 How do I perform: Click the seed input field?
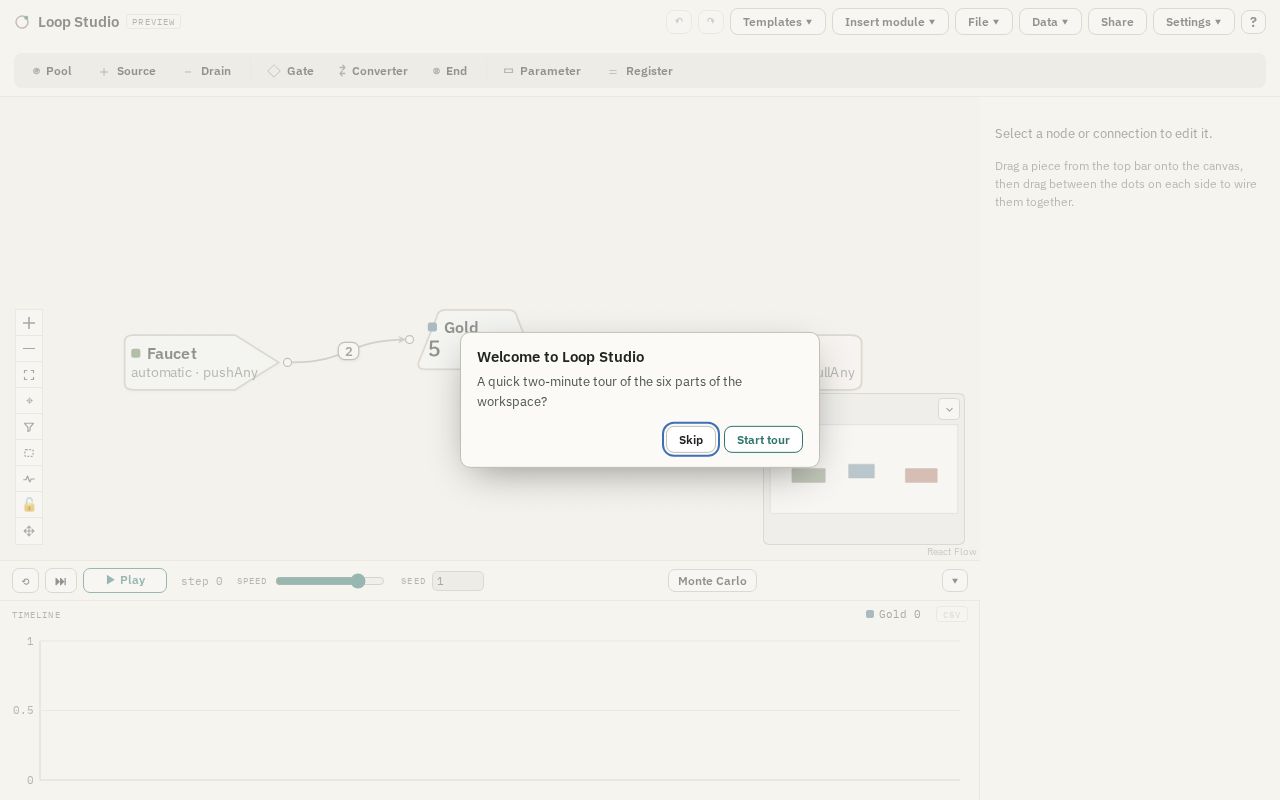458,581
